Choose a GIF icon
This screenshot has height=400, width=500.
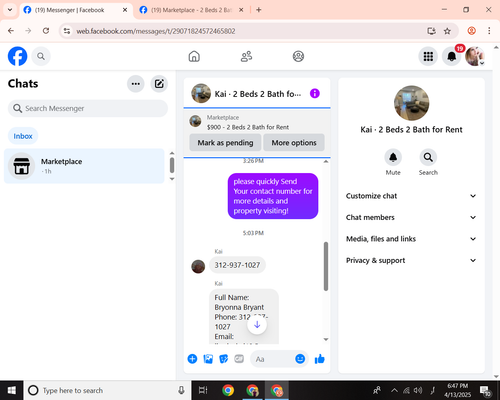pyautogui.click(x=239, y=359)
